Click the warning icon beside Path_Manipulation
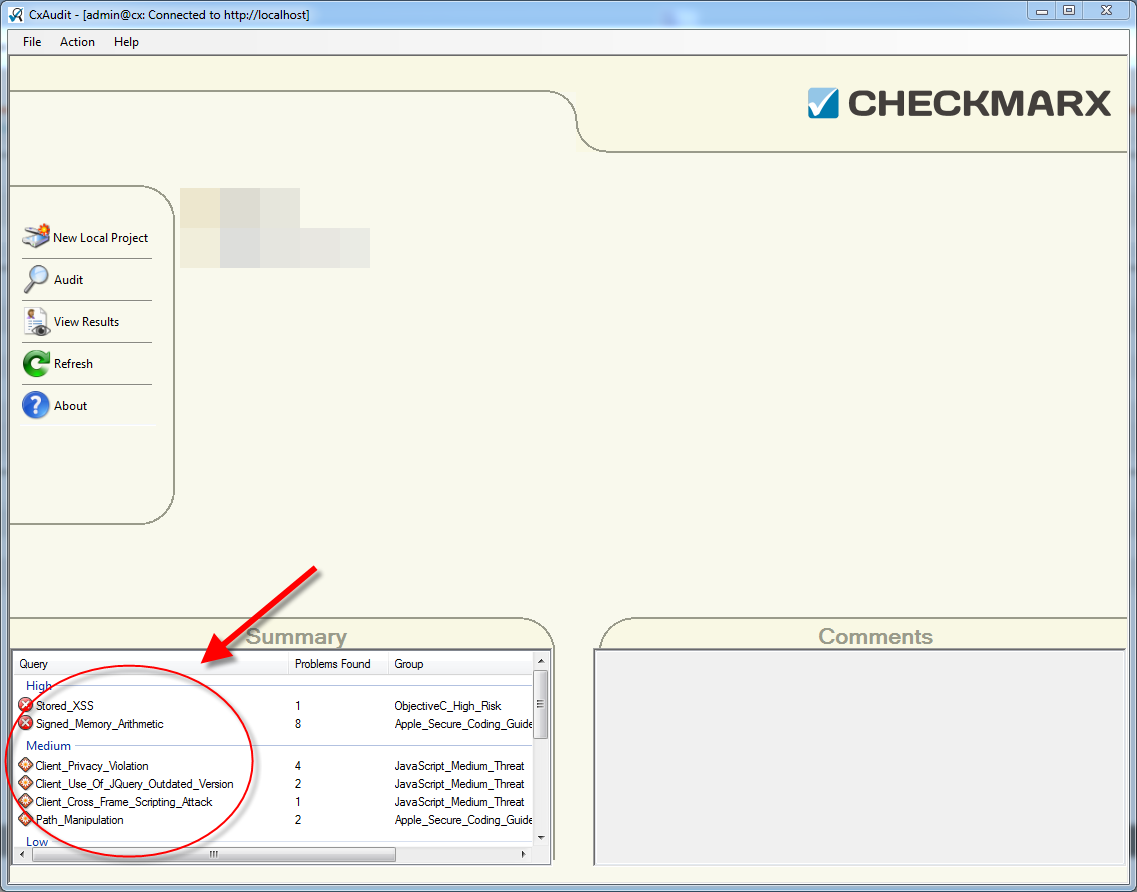 tap(25, 819)
